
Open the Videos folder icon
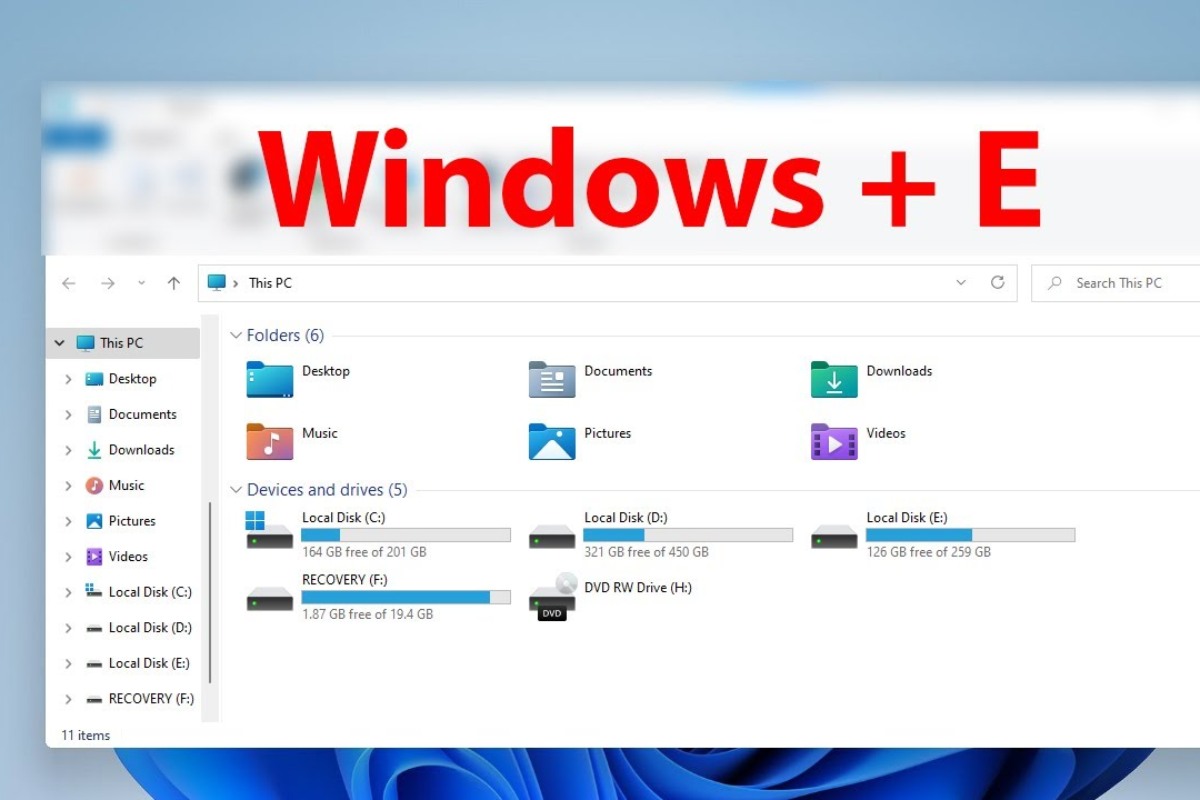point(832,442)
